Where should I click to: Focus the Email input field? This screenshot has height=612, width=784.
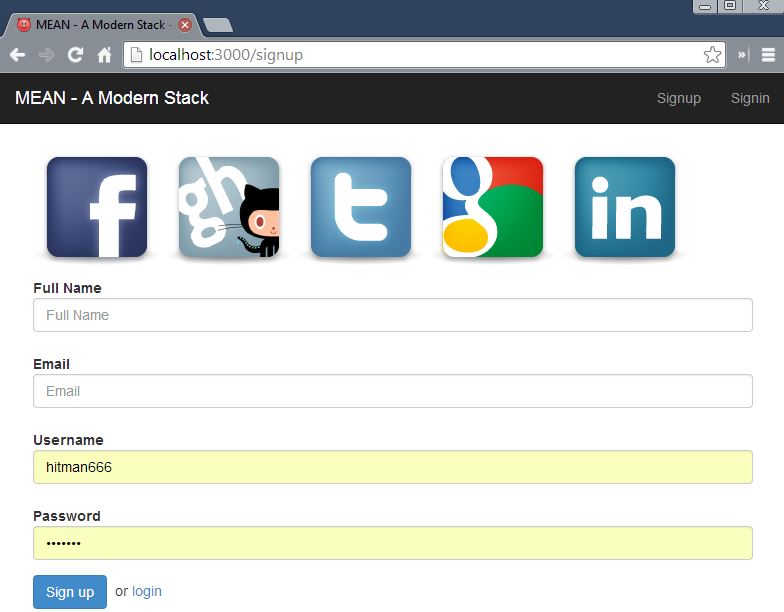coord(393,391)
